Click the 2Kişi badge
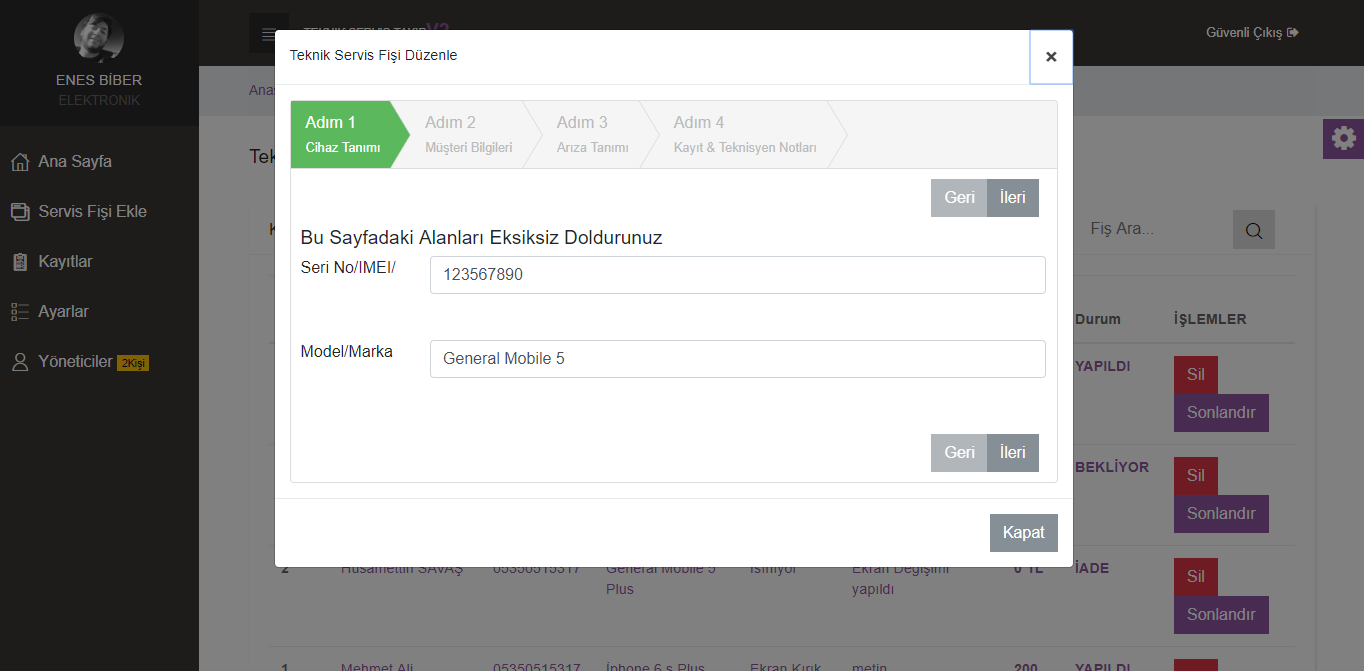Viewport: 1364px width, 671px height. click(x=133, y=363)
